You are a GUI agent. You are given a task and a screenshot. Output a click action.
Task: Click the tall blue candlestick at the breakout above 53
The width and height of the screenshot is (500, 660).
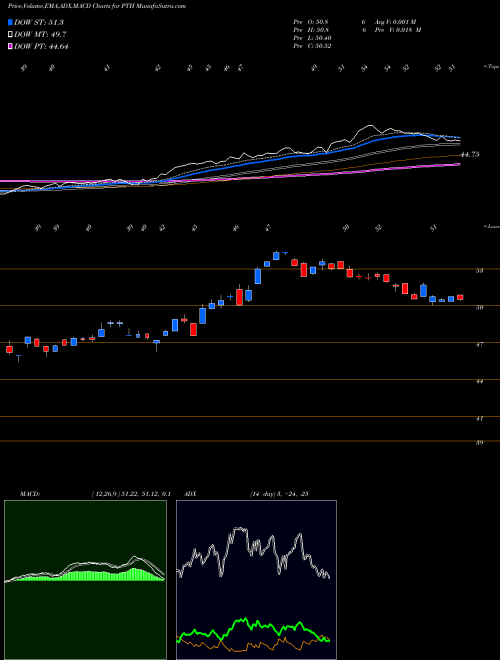pyautogui.click(x=258, y=276)
